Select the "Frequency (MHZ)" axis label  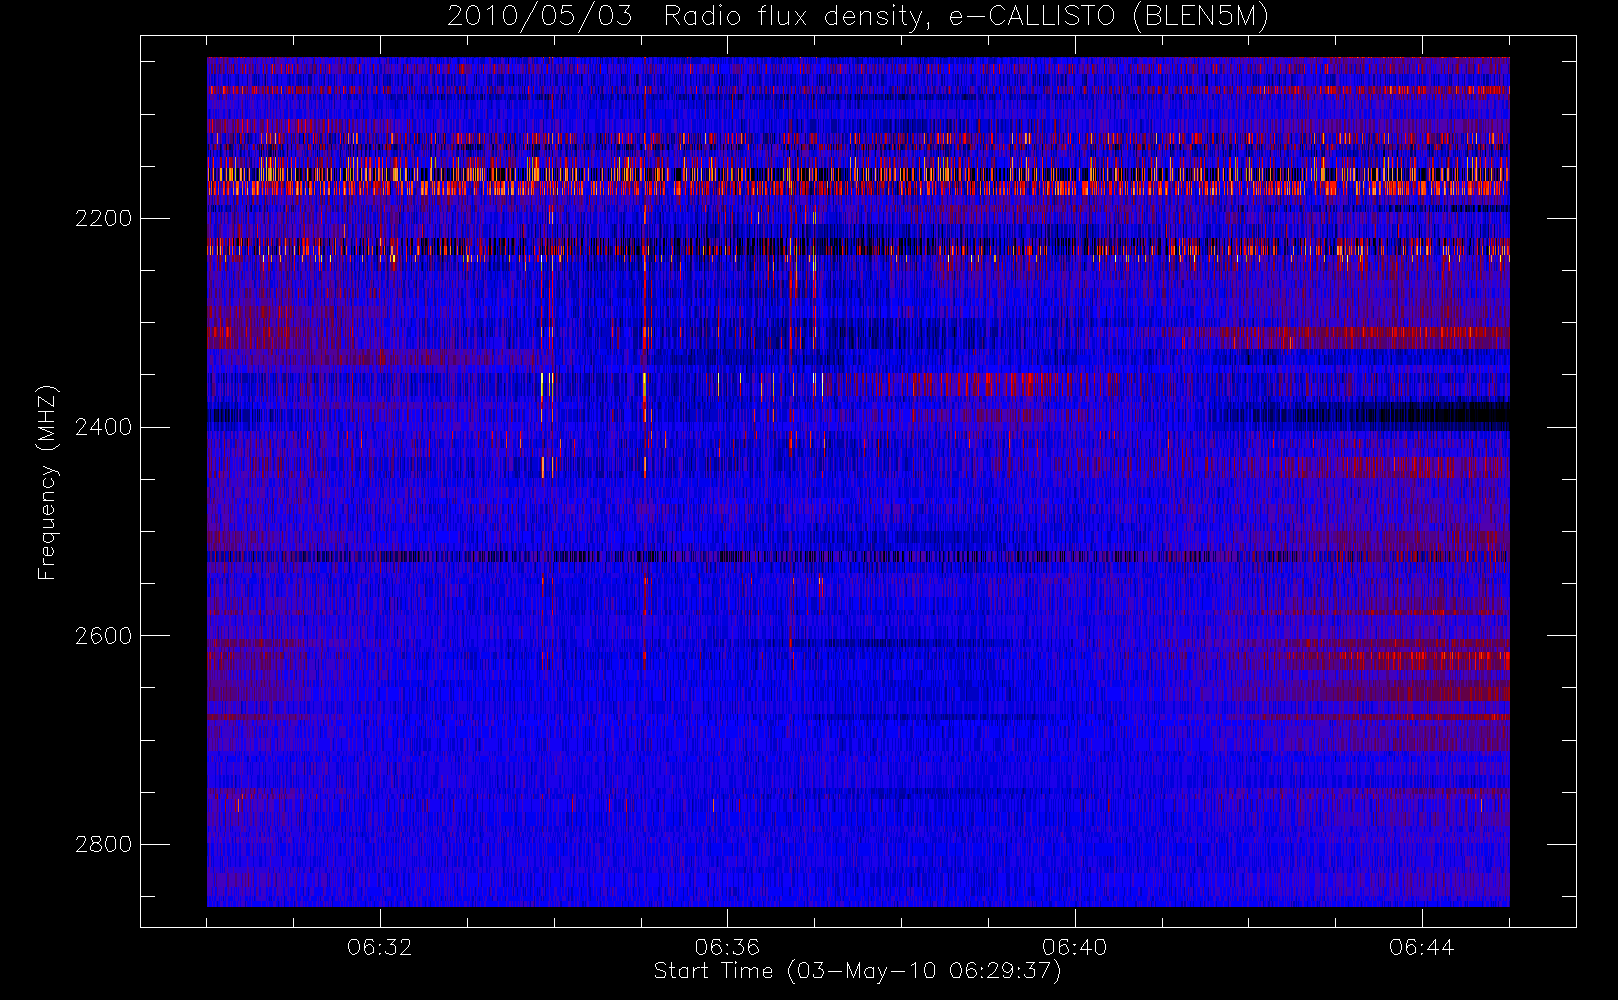[47, 482]
